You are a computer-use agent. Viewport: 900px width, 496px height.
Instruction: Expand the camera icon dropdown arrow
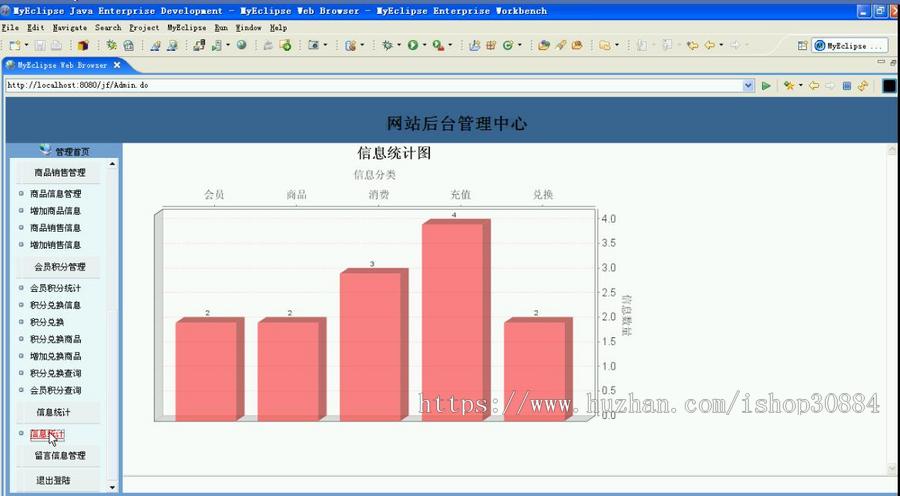(x=325, y=45)
